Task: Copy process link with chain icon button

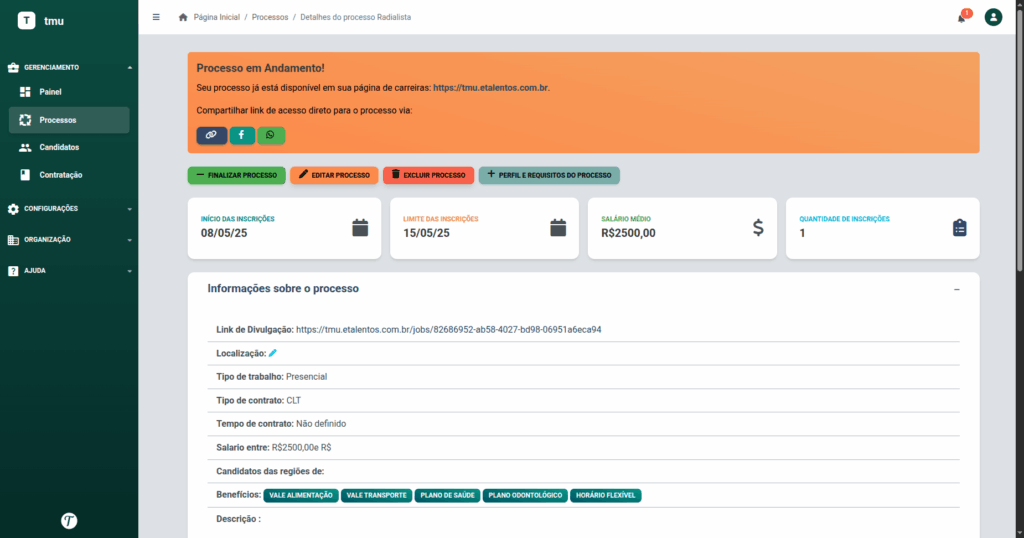Action: coord(212,135)
